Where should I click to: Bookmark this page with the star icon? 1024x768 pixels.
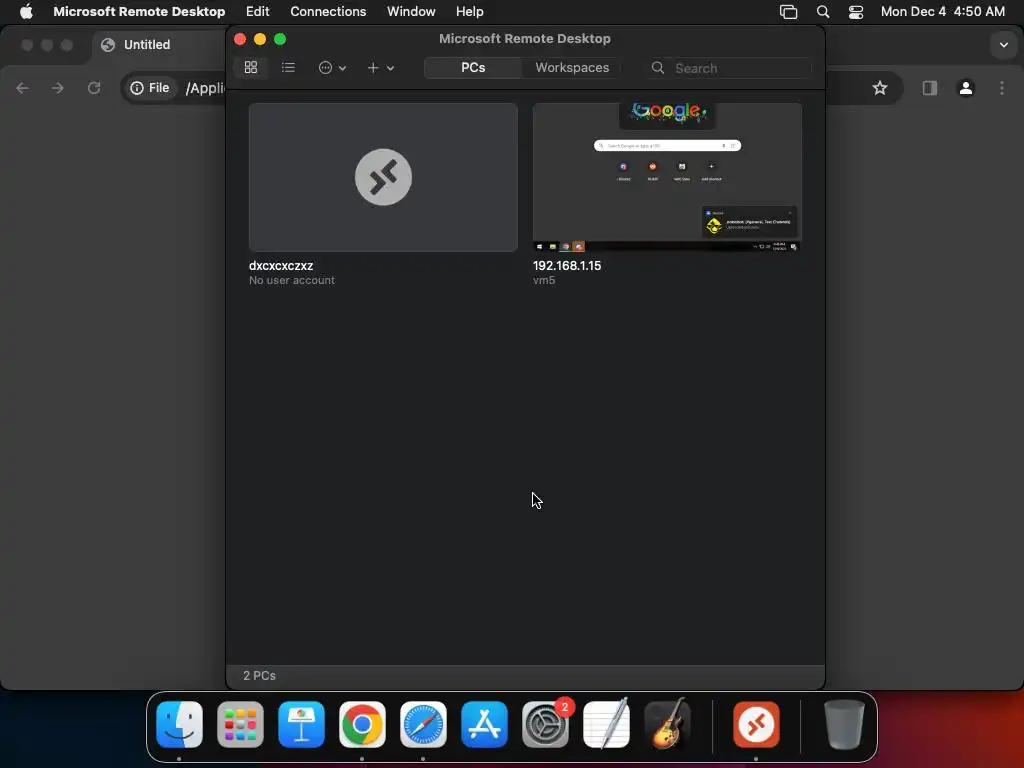pyautogui.click(x=880, y=88)
